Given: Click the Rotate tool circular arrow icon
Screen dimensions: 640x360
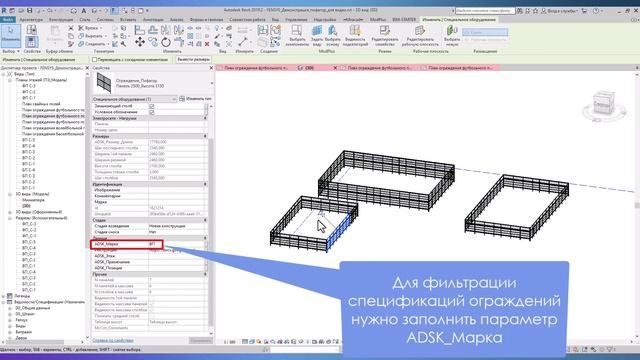Looking at the screenshot, I should [x=166, y=42].
